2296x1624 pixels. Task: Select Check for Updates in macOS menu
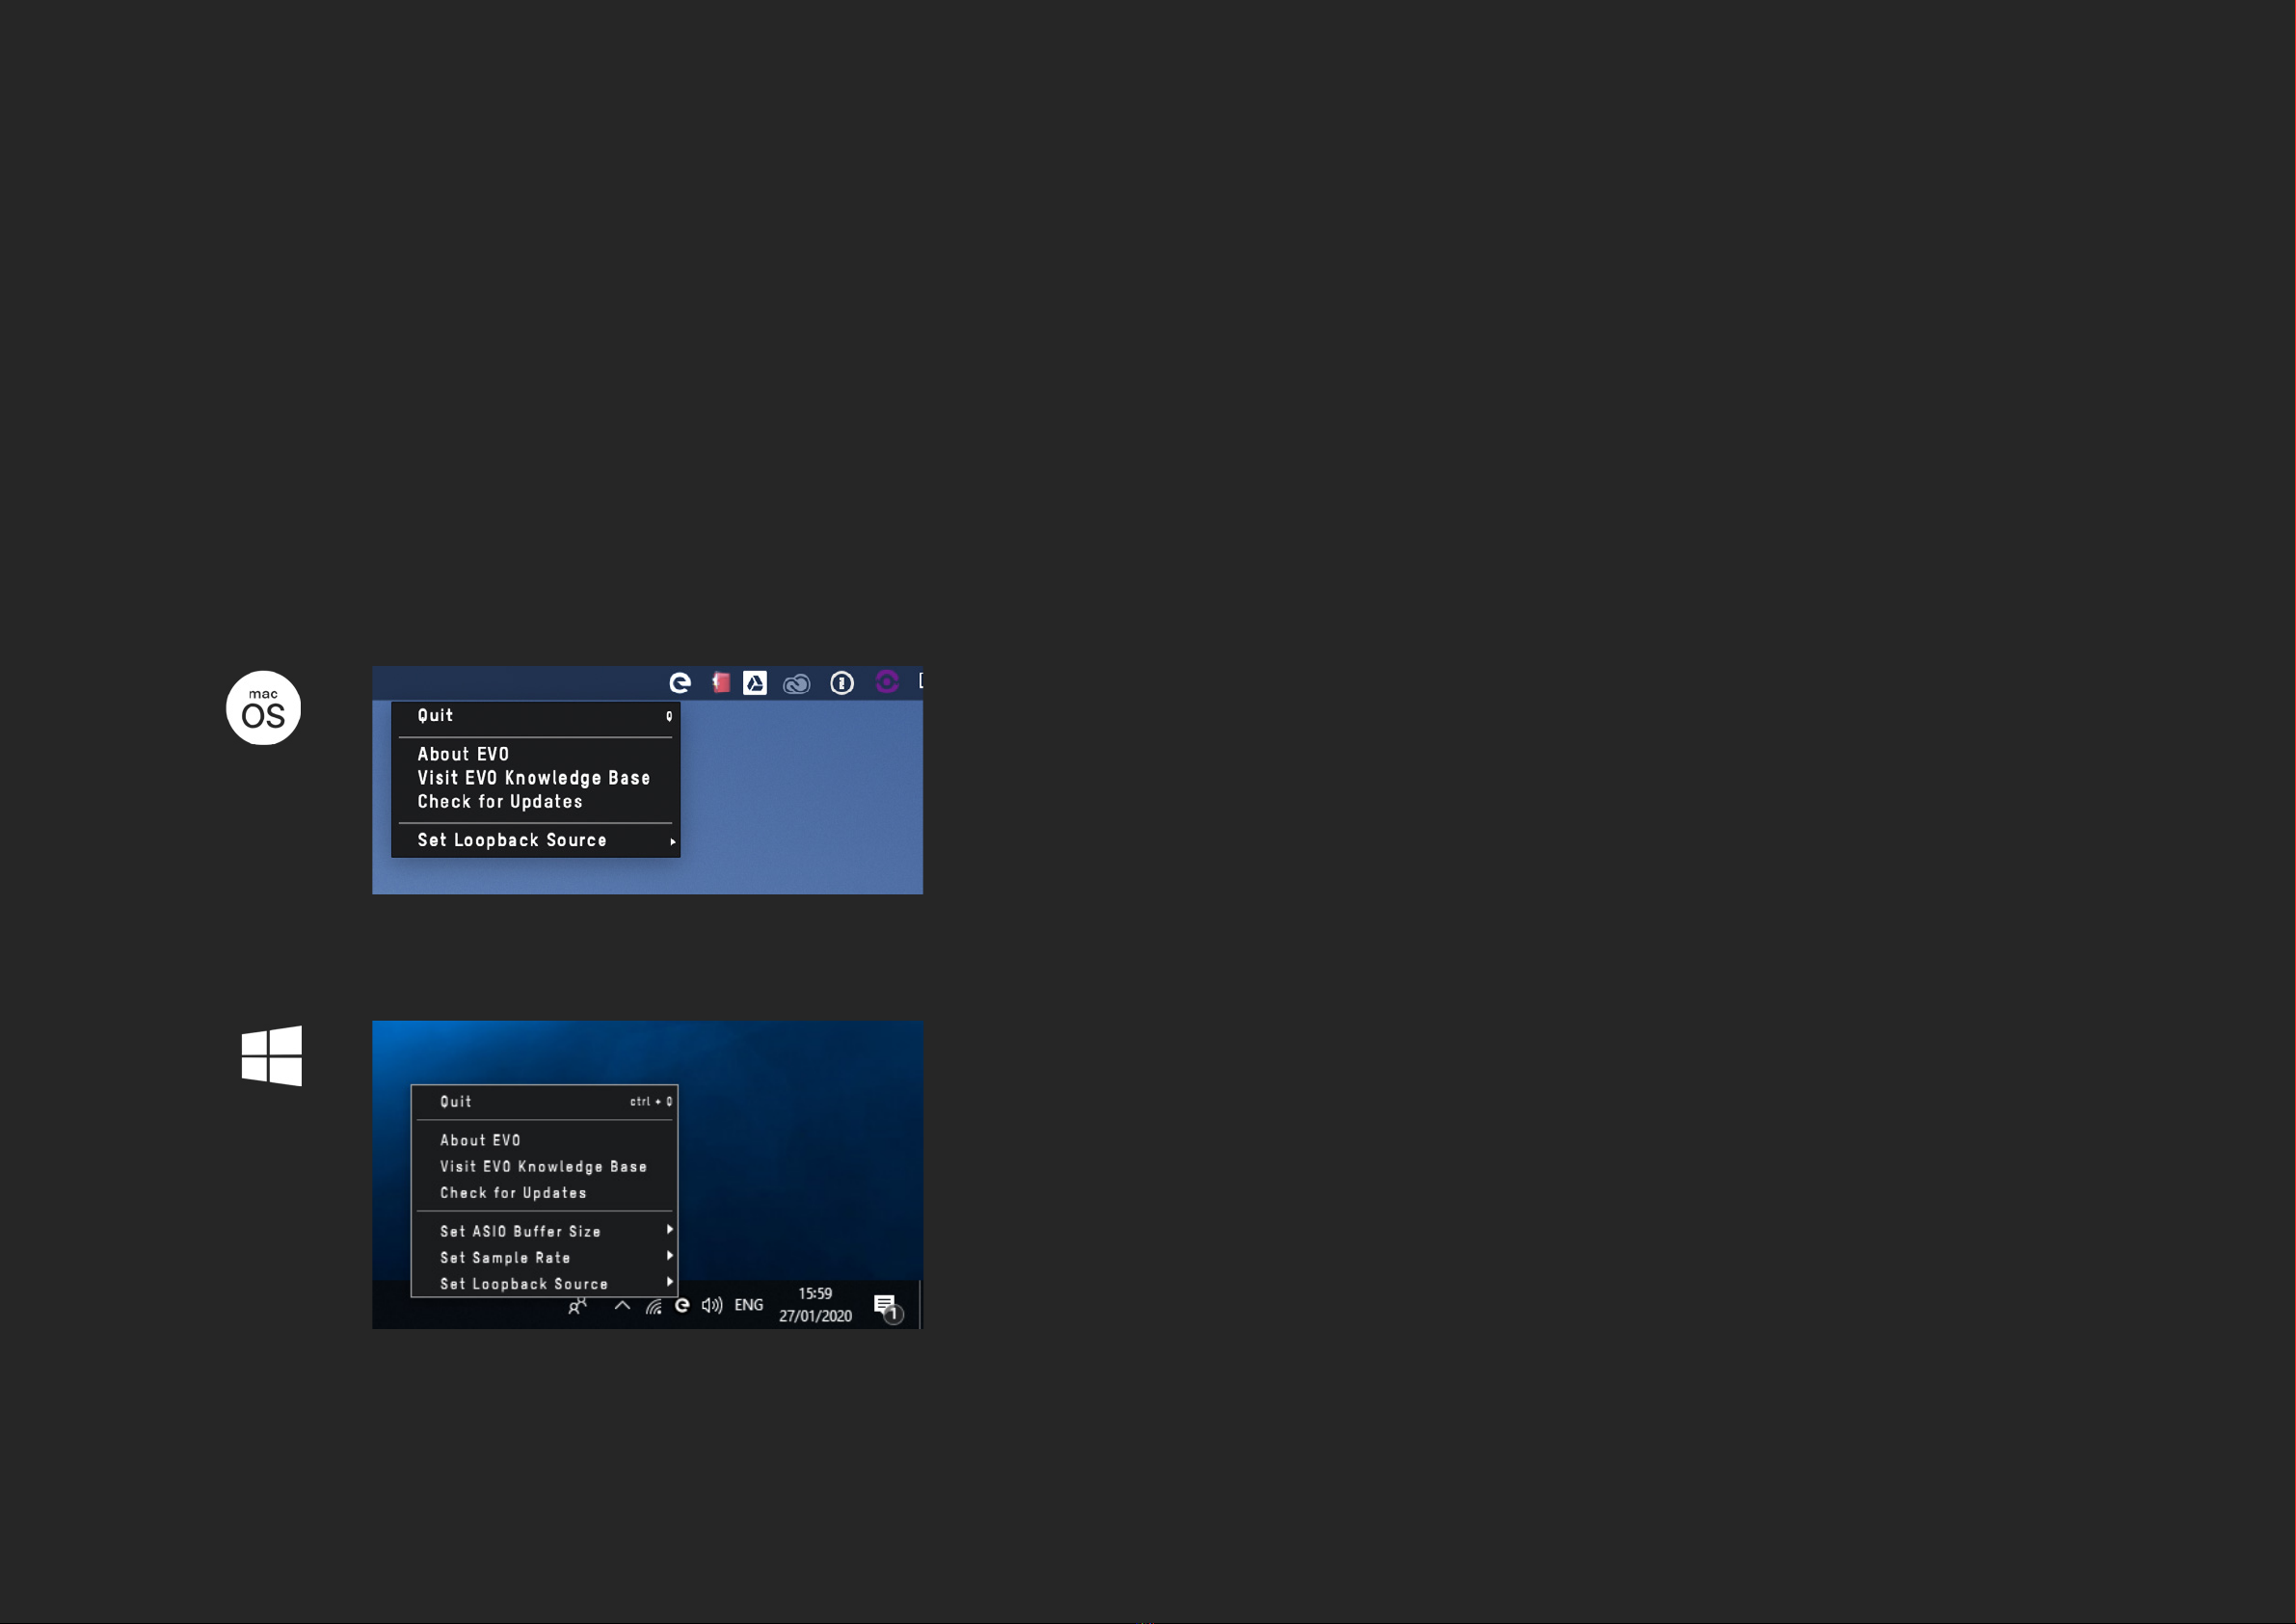tap(536, 802)
